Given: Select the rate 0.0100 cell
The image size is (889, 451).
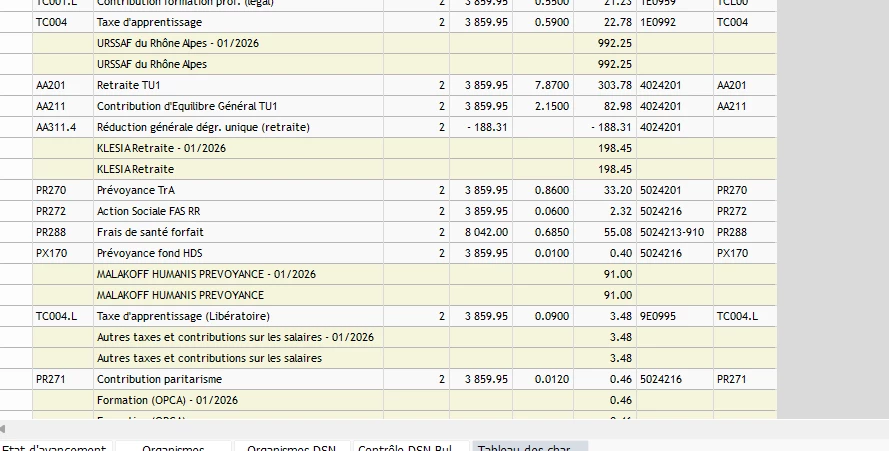Looking at the screenshot, I should point(543,253).
